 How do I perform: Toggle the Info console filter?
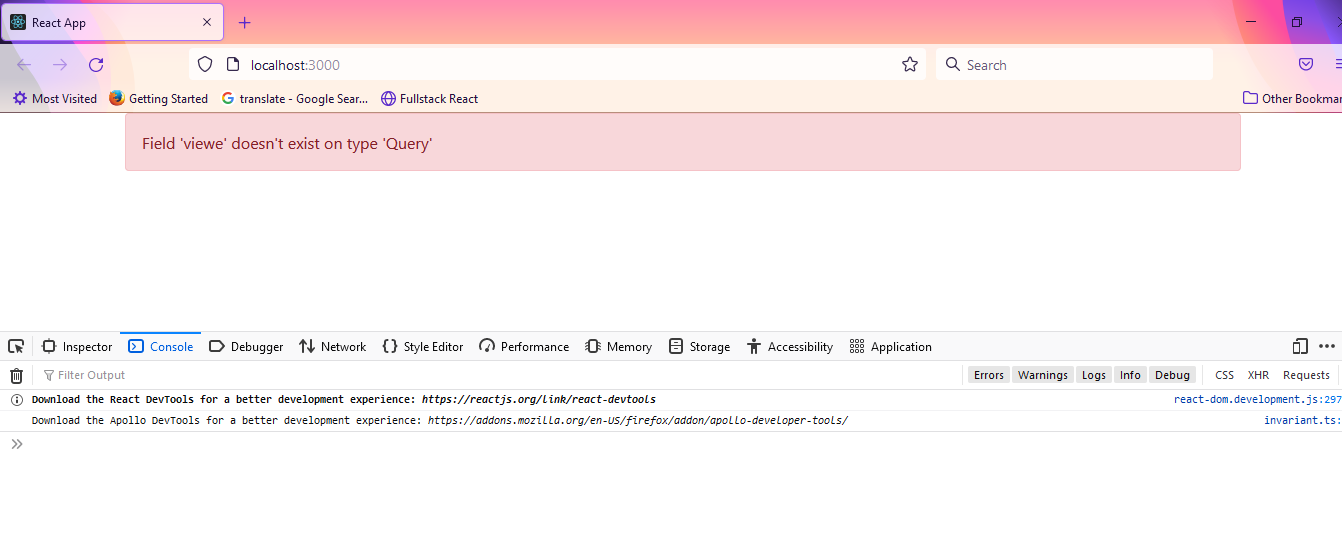tap(1130, 375)
